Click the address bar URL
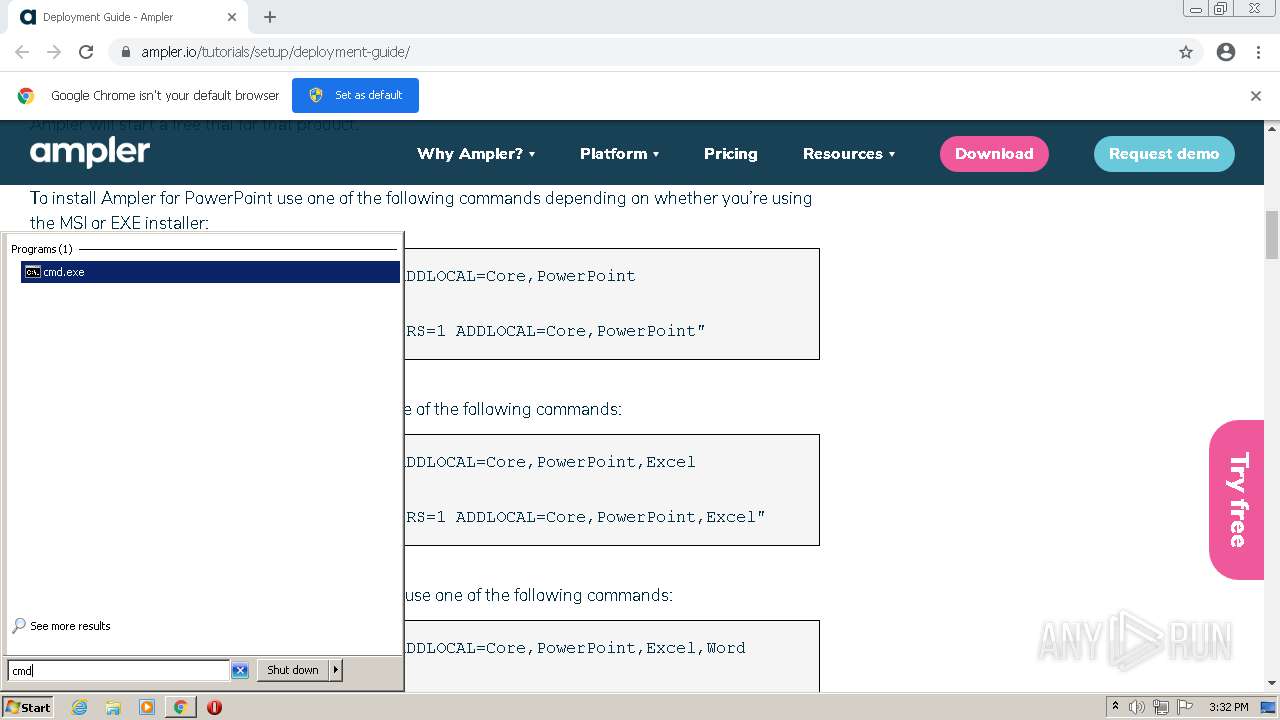The height and width of the screenshot is (720, 1280). click(275, 52)
